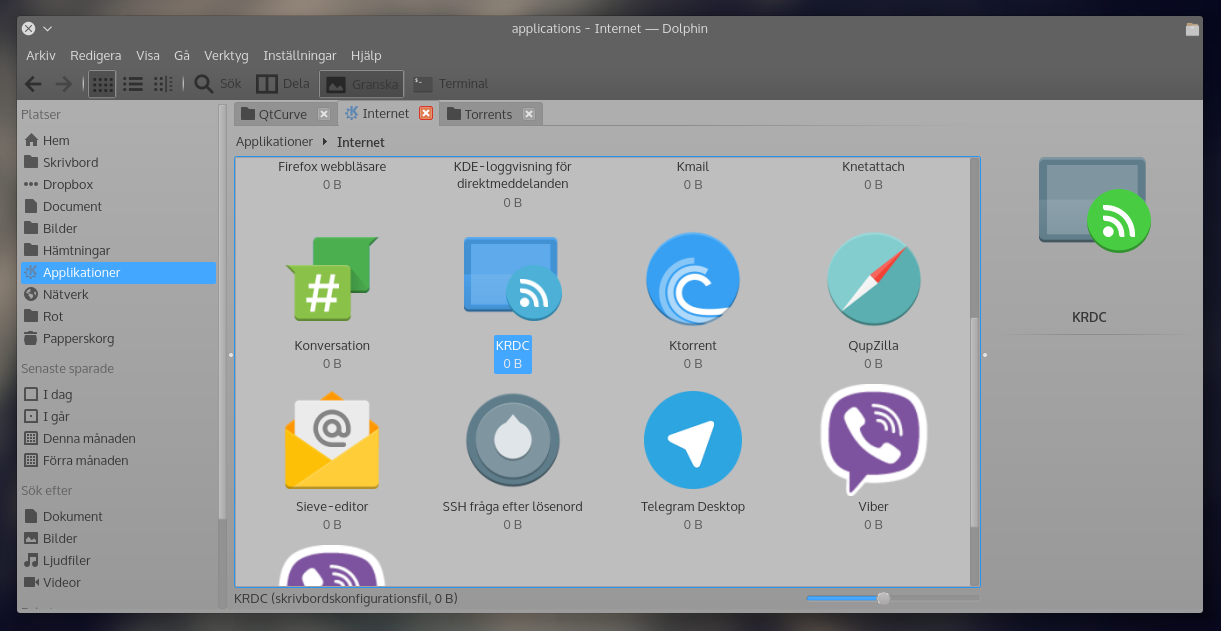Open Document folder in the sidebar
The height and width of the screenshot is (631, 1221).
tap(118, 207)
